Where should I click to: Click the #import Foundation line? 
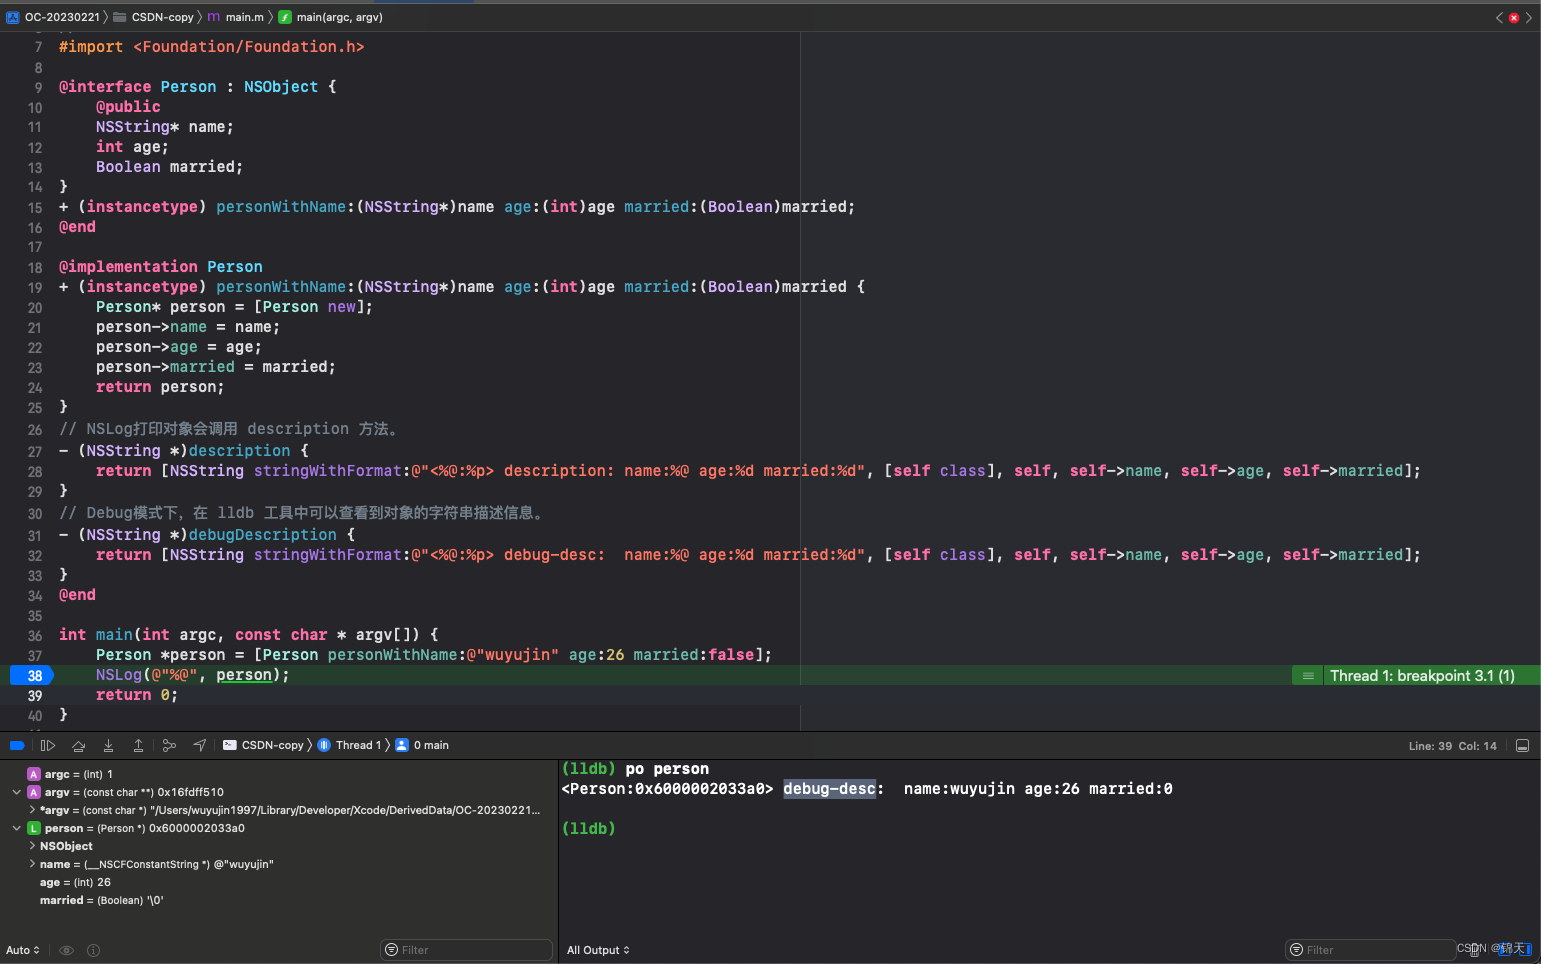211,47
